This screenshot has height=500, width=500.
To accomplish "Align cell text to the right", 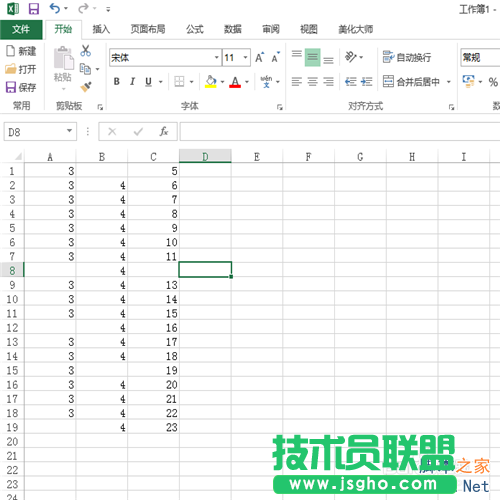I will tap(328, 81).
